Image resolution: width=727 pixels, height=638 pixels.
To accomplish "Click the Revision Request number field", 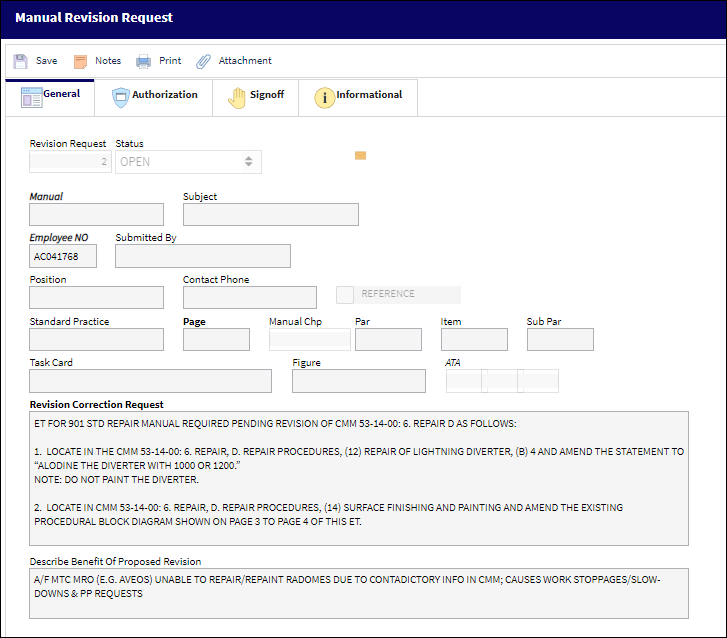I will coord(70,161).
